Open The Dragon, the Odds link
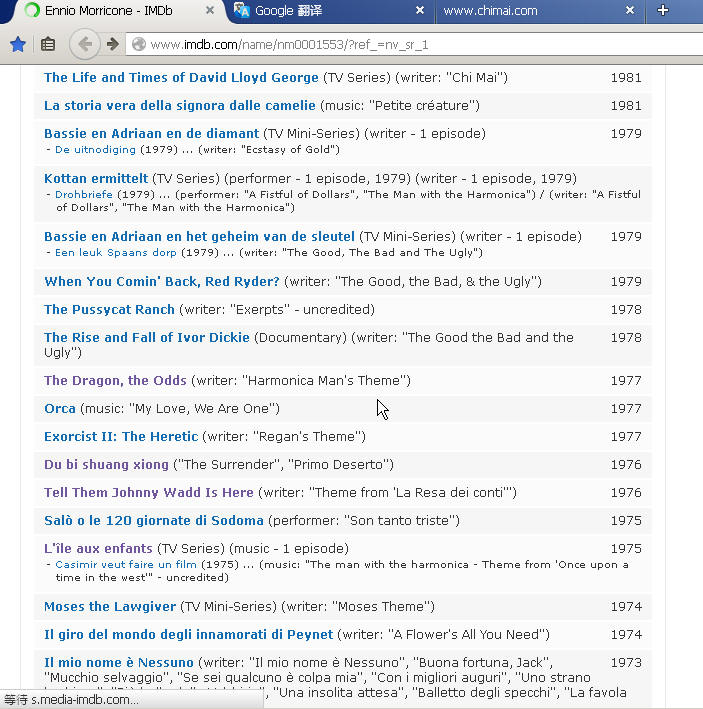Image resolution: width=703 pixels, height=709 pixels. (x=115, y=380)
